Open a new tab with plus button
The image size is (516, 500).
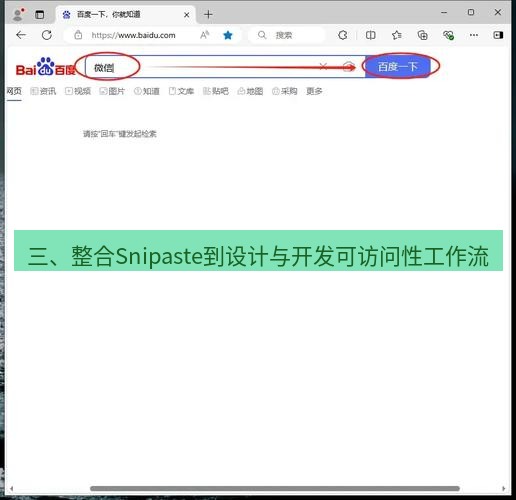click(x=208, y=14)
